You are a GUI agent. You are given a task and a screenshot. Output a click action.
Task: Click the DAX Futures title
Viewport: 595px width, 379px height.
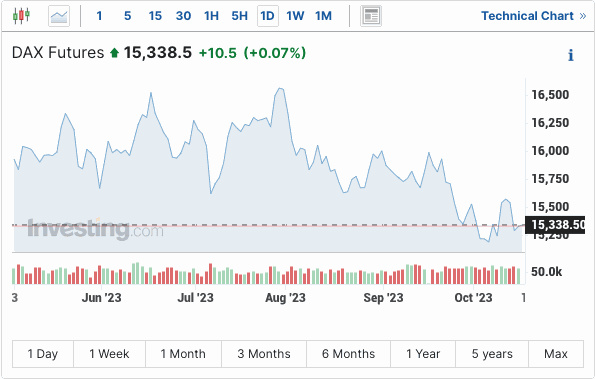(x=58, y=53)
